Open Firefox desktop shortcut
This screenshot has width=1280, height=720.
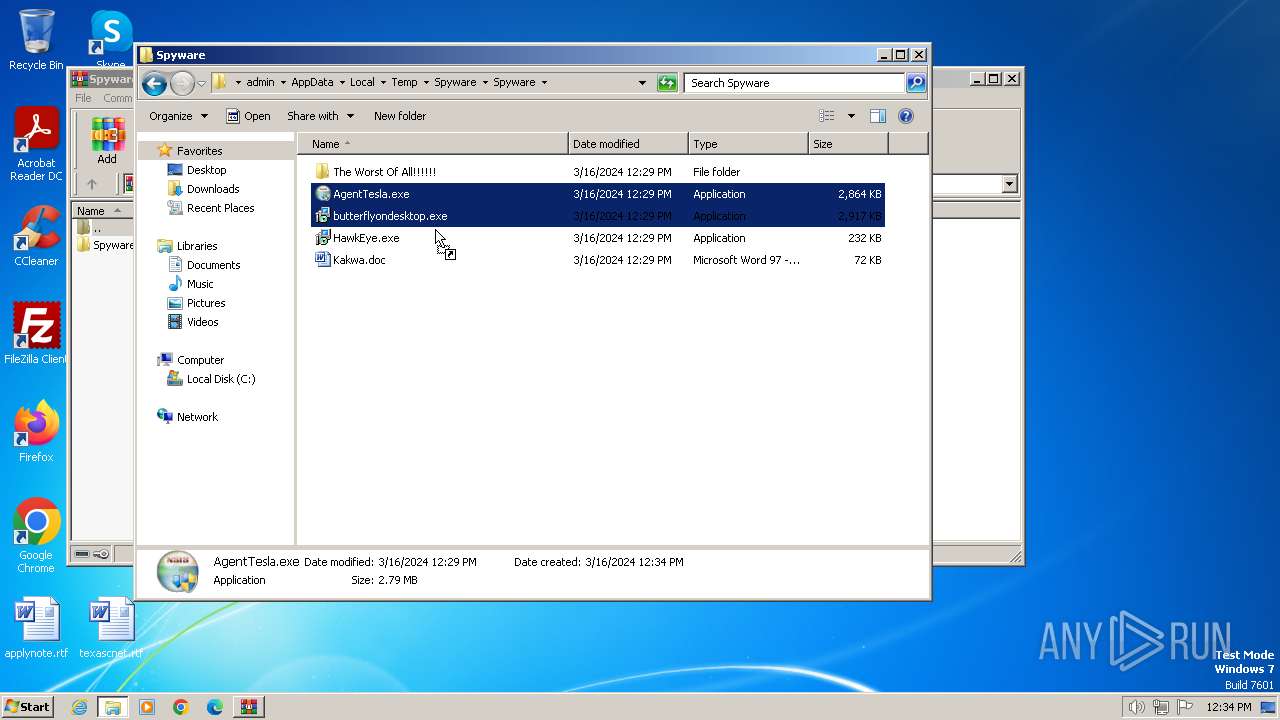click(x=36, y=431)
